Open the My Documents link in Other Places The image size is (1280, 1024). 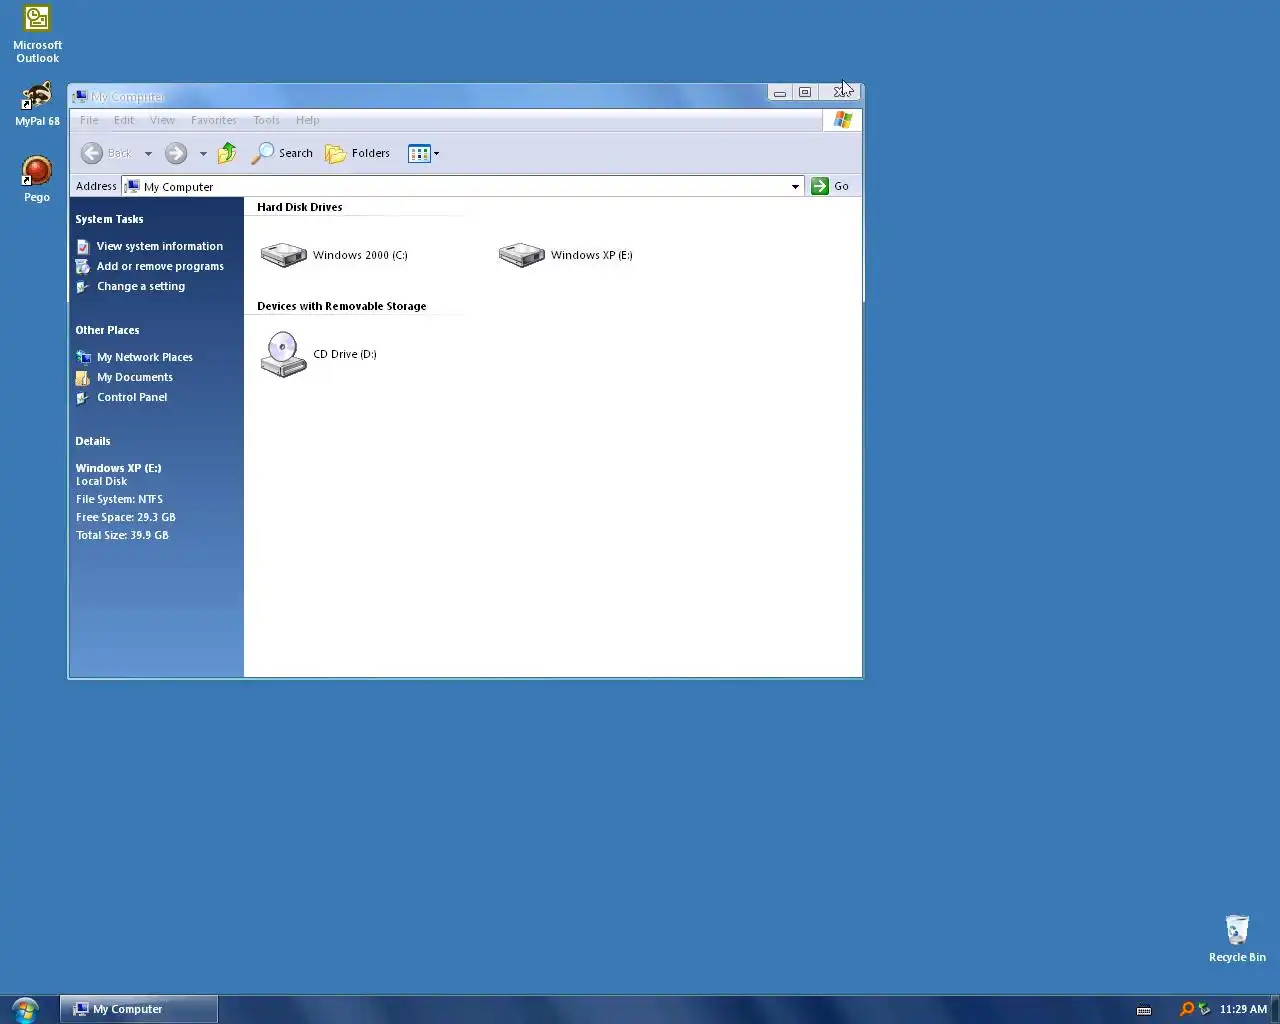click(135, 377)
